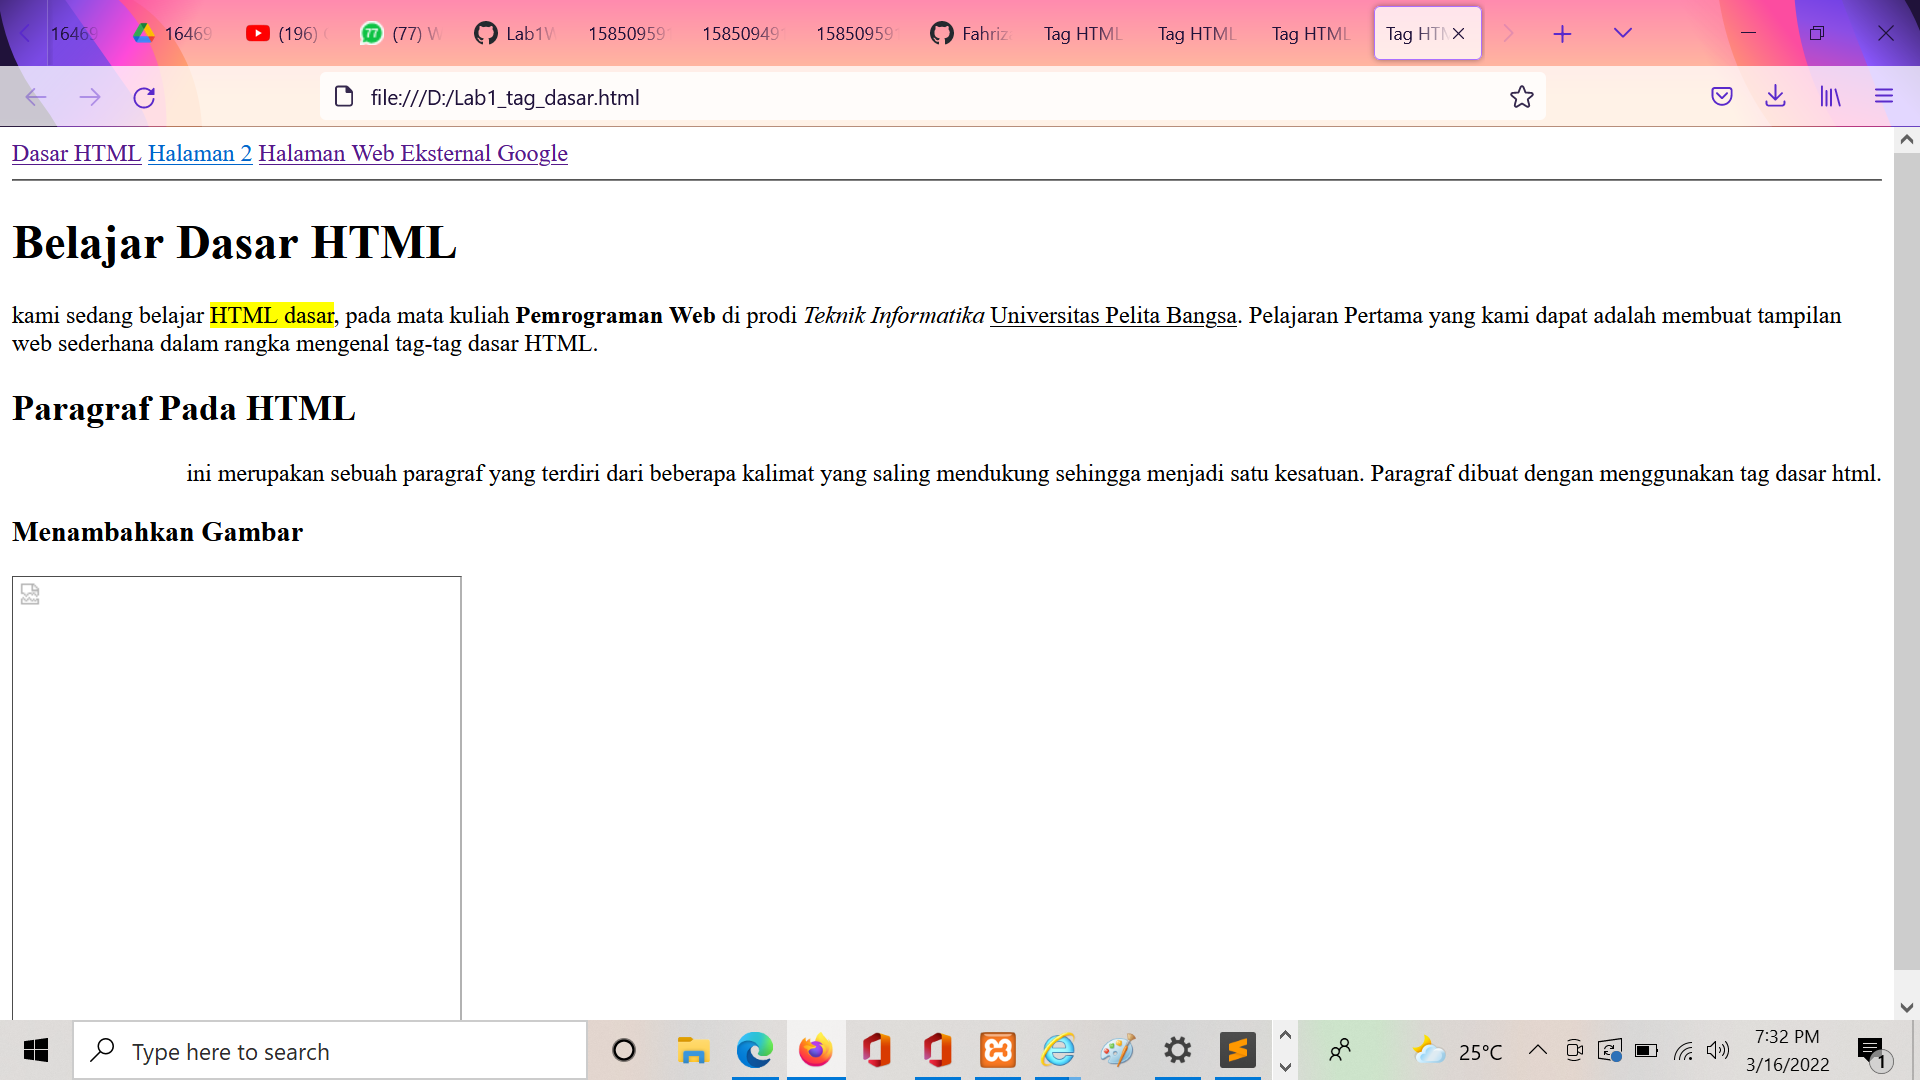This screenshot has height=1080, width=1920.
Task: Follow the Halaman Web Eksternal Google link
Action: (x=412, y=153)
